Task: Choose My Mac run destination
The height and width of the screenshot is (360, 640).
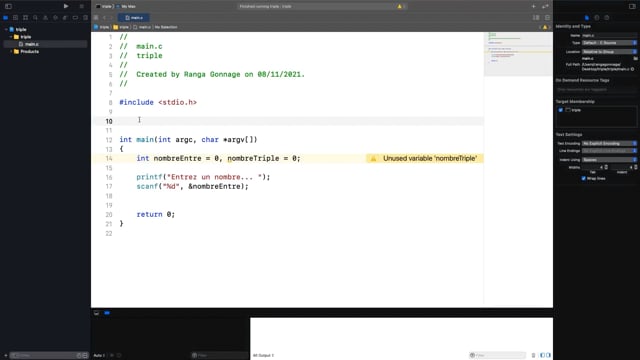Action: coord(127,6)
